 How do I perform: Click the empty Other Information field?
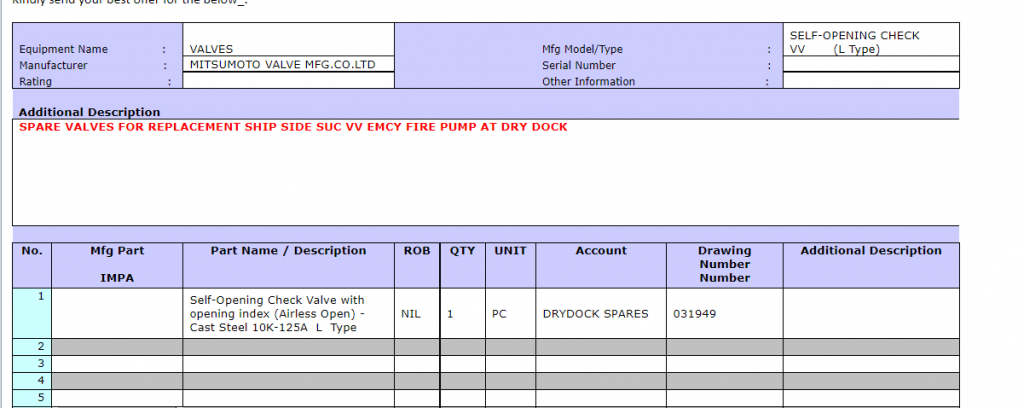tap(870, 82)
